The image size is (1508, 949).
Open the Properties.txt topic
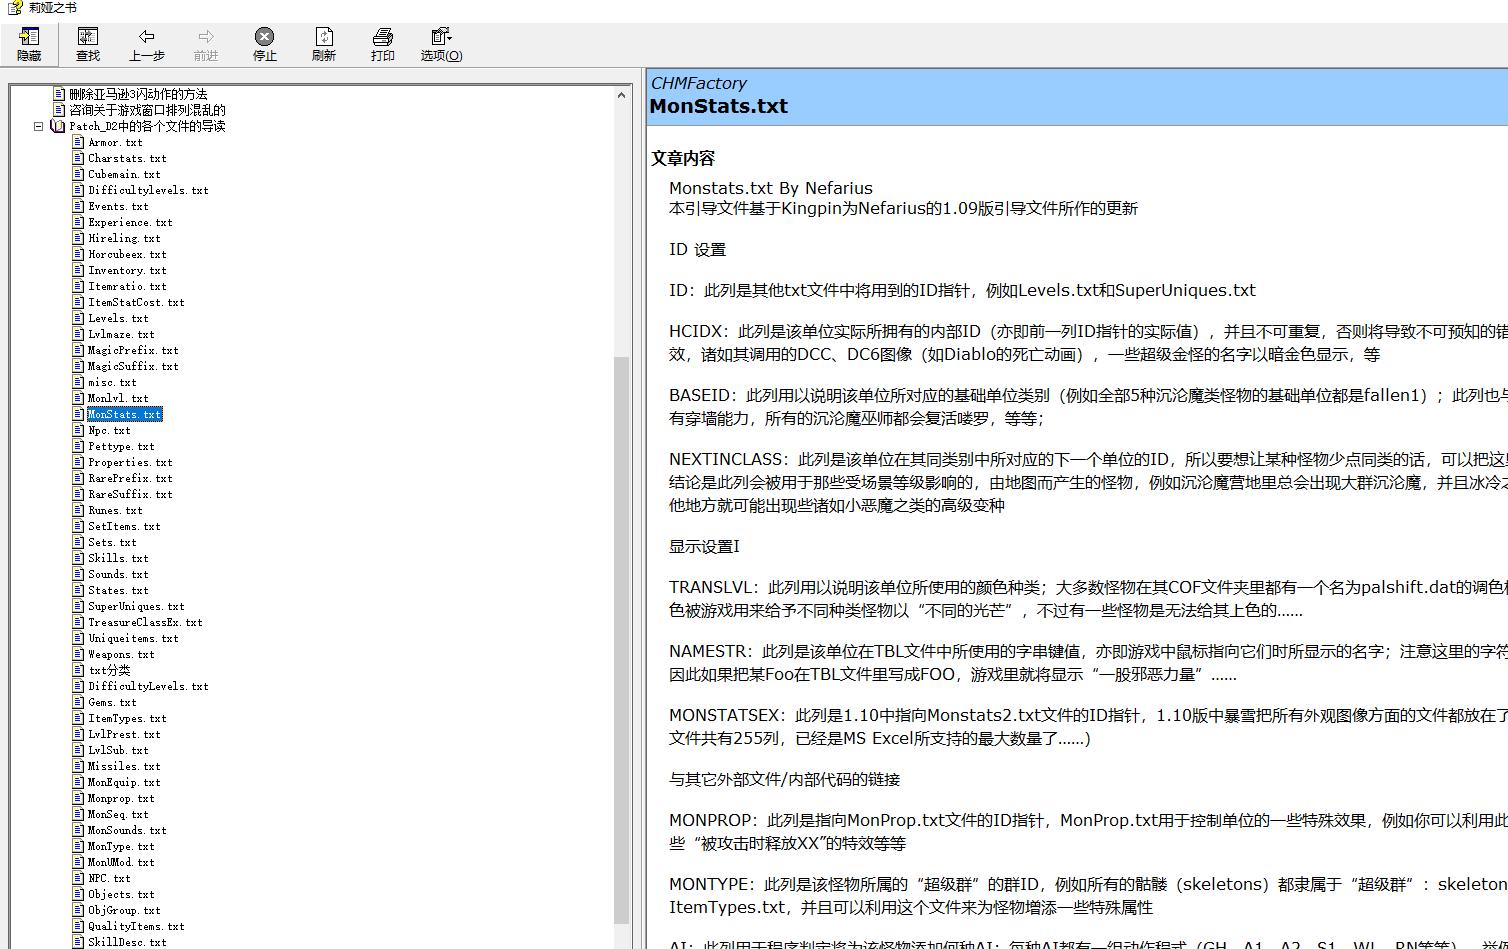130,462
